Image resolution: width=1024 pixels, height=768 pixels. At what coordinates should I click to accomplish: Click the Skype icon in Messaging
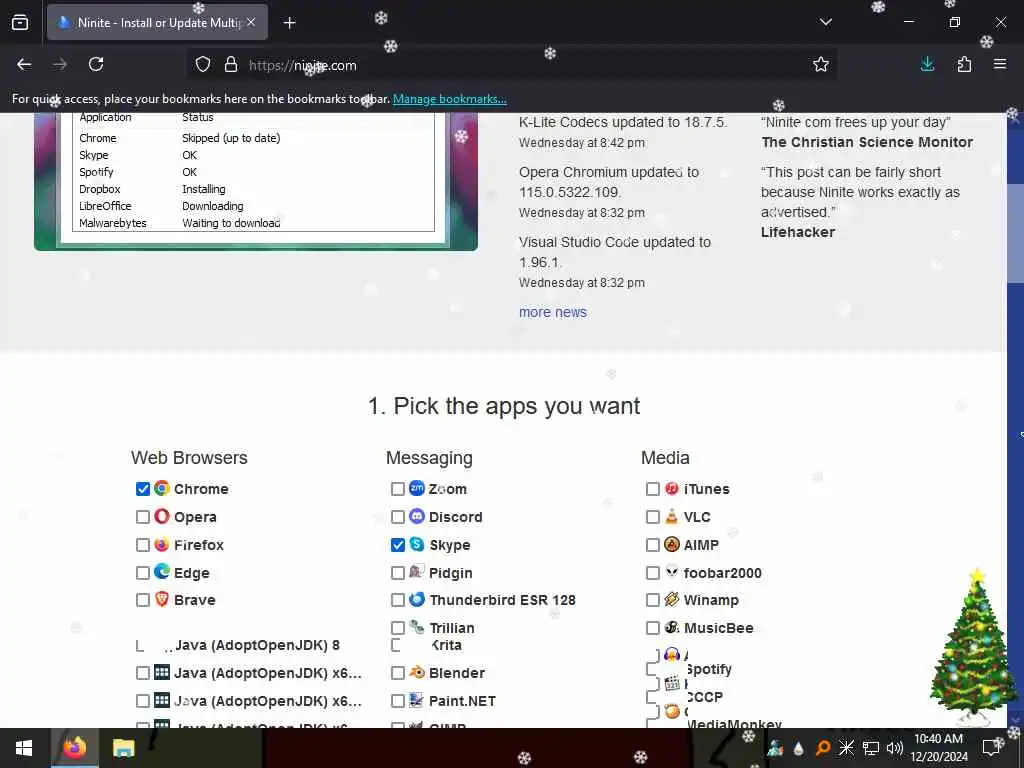pyautogui.click(x=417, y=545)
